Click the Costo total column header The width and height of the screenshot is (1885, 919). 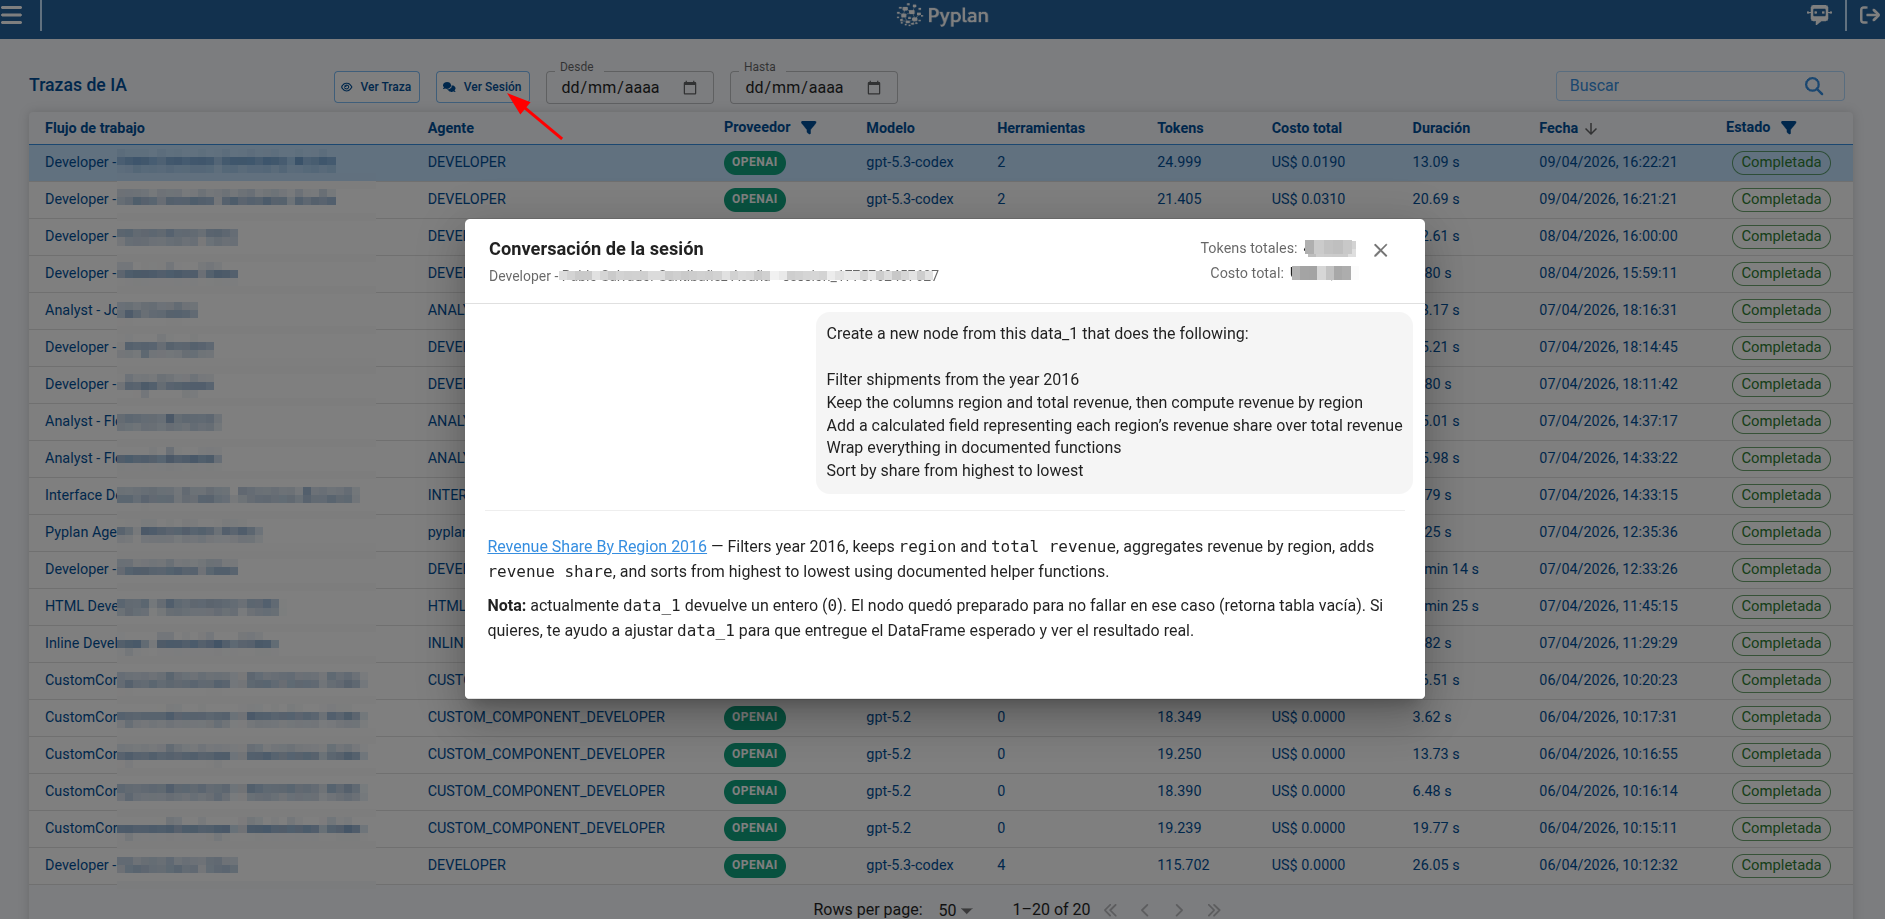pos(1306,128)
